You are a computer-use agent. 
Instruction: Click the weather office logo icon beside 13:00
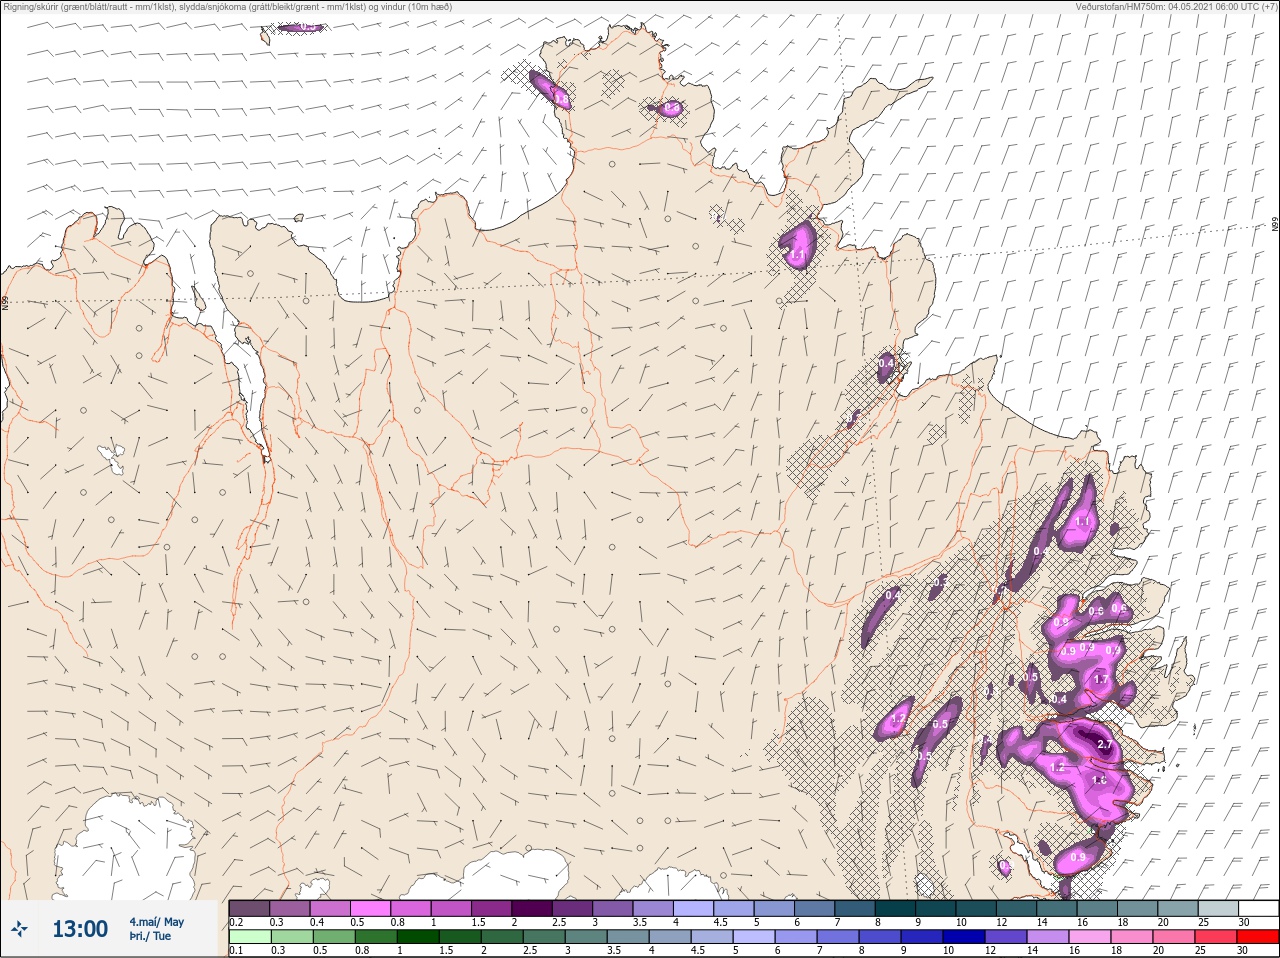coord(20,930)
